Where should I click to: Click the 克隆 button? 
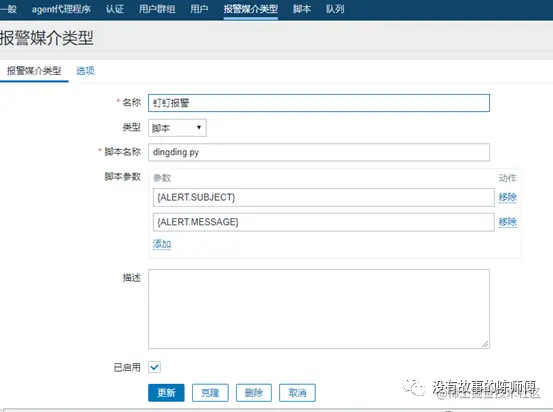210,393
